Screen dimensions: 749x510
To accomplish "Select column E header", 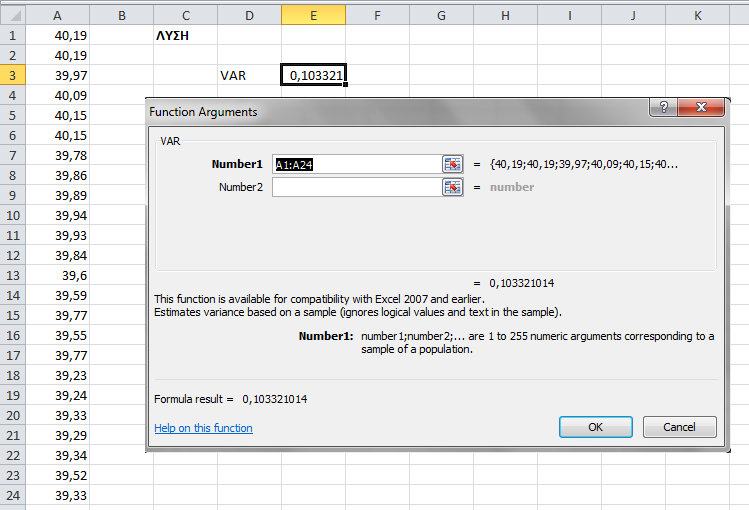I will click(x=313, y=15).
